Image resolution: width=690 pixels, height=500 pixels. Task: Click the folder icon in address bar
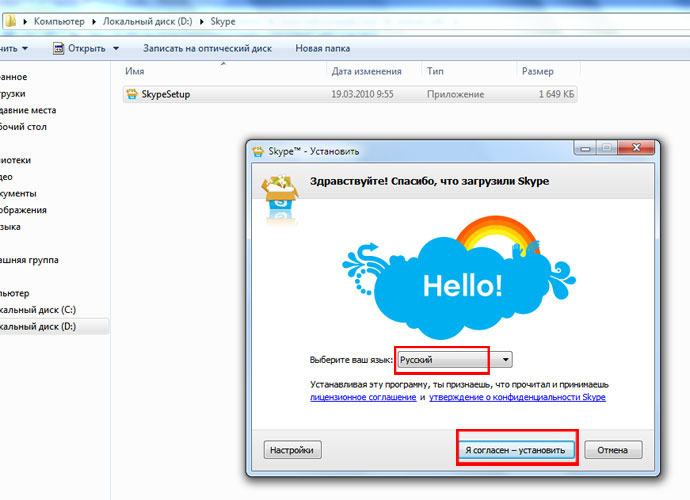10,21
